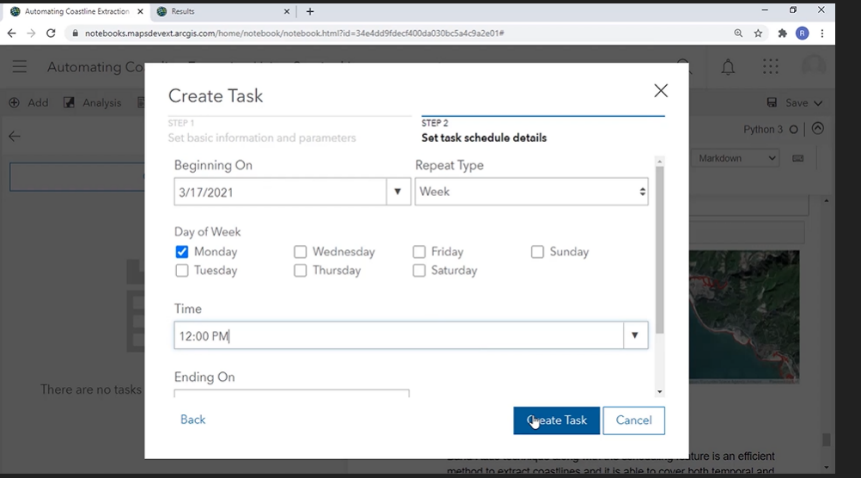
Task: Uncheck the Monday checkbox
Action: pos(182,252)
